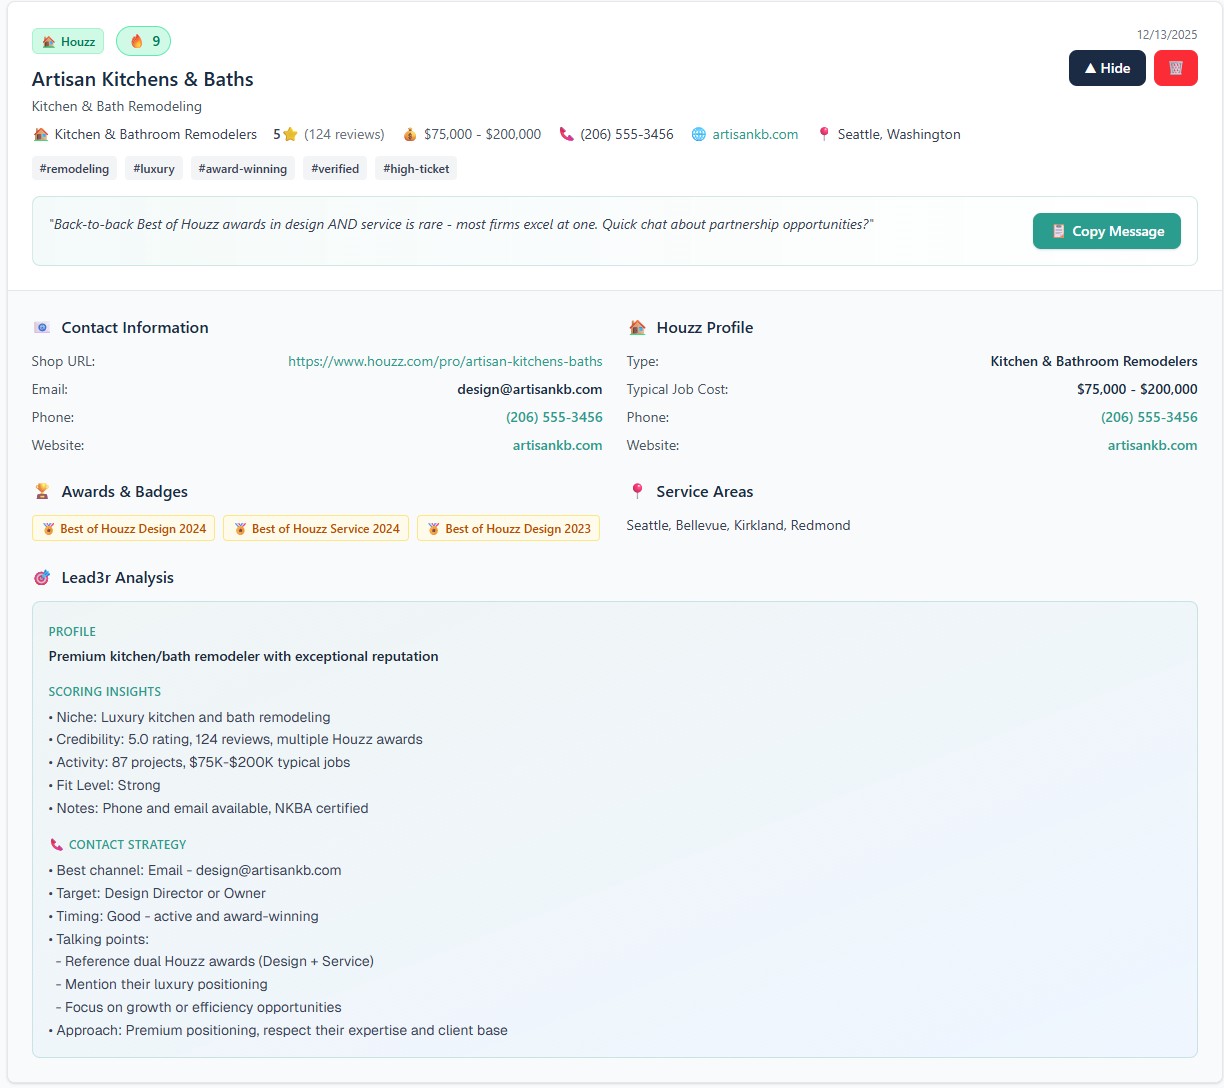Image resolution: width=1224 pixels, height=1088 pixels.
Task: Click the Houzz source badge
Action: [x=68, y=41]
